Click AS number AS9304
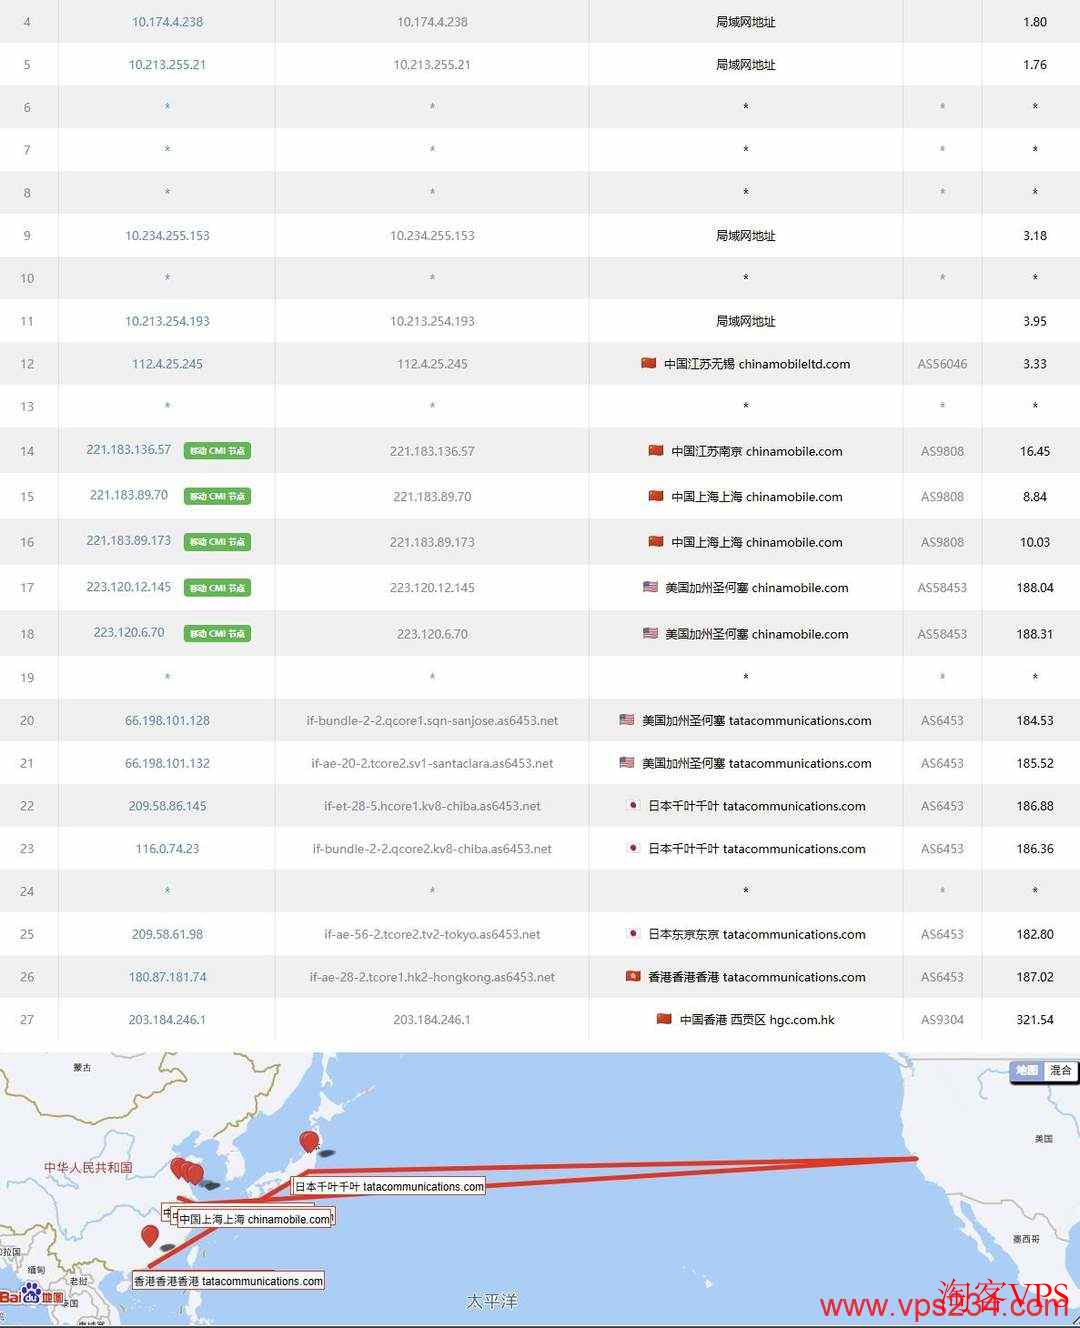Viewport: 1080px width, 1328px height. point(942,1020)
